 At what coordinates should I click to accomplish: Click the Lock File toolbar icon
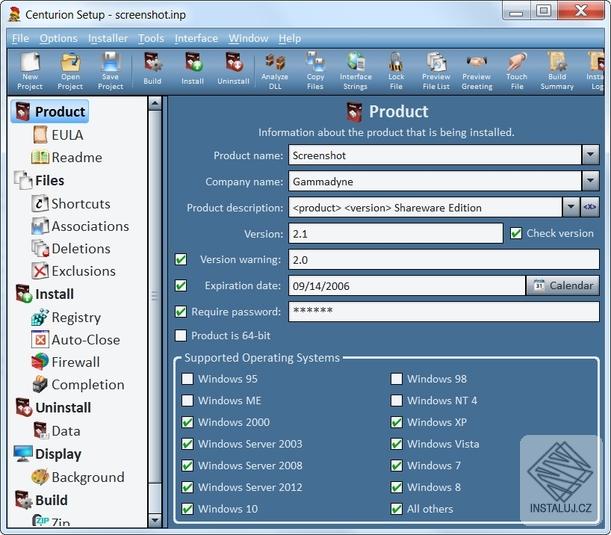396,72
